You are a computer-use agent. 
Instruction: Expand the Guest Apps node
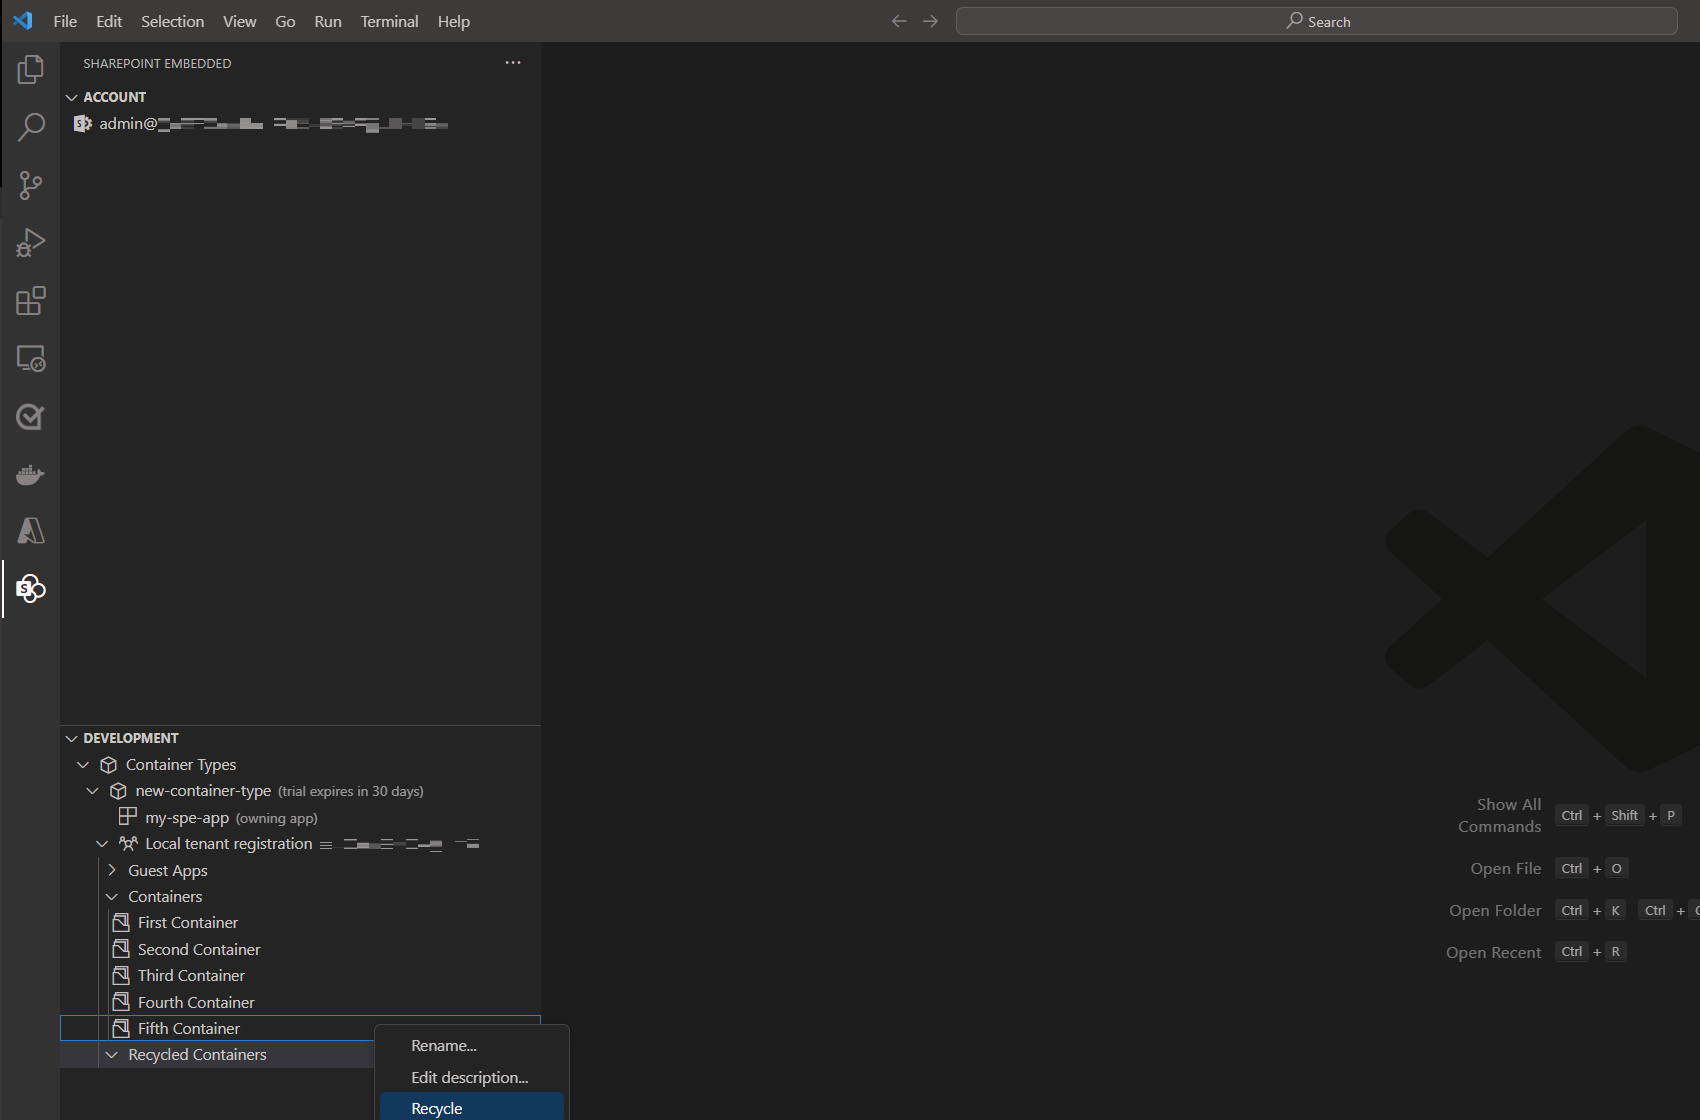pos(112,870)
